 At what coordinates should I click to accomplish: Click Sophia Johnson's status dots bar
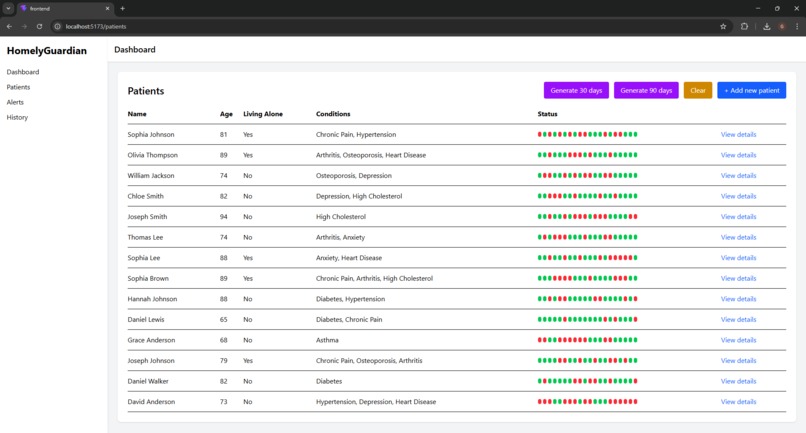pos(588,134)
